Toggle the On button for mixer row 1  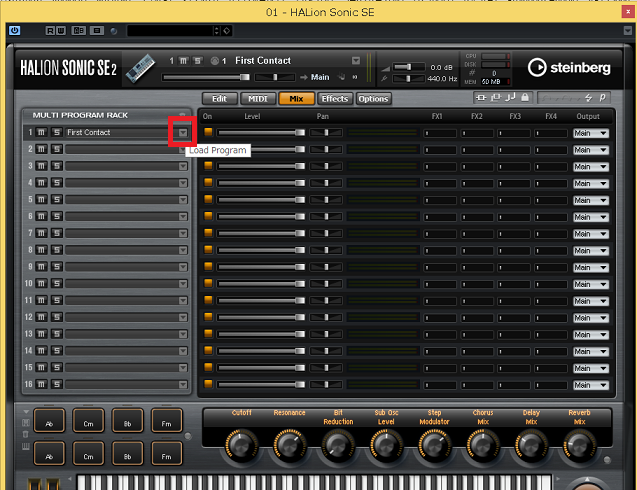coord(208,132)
